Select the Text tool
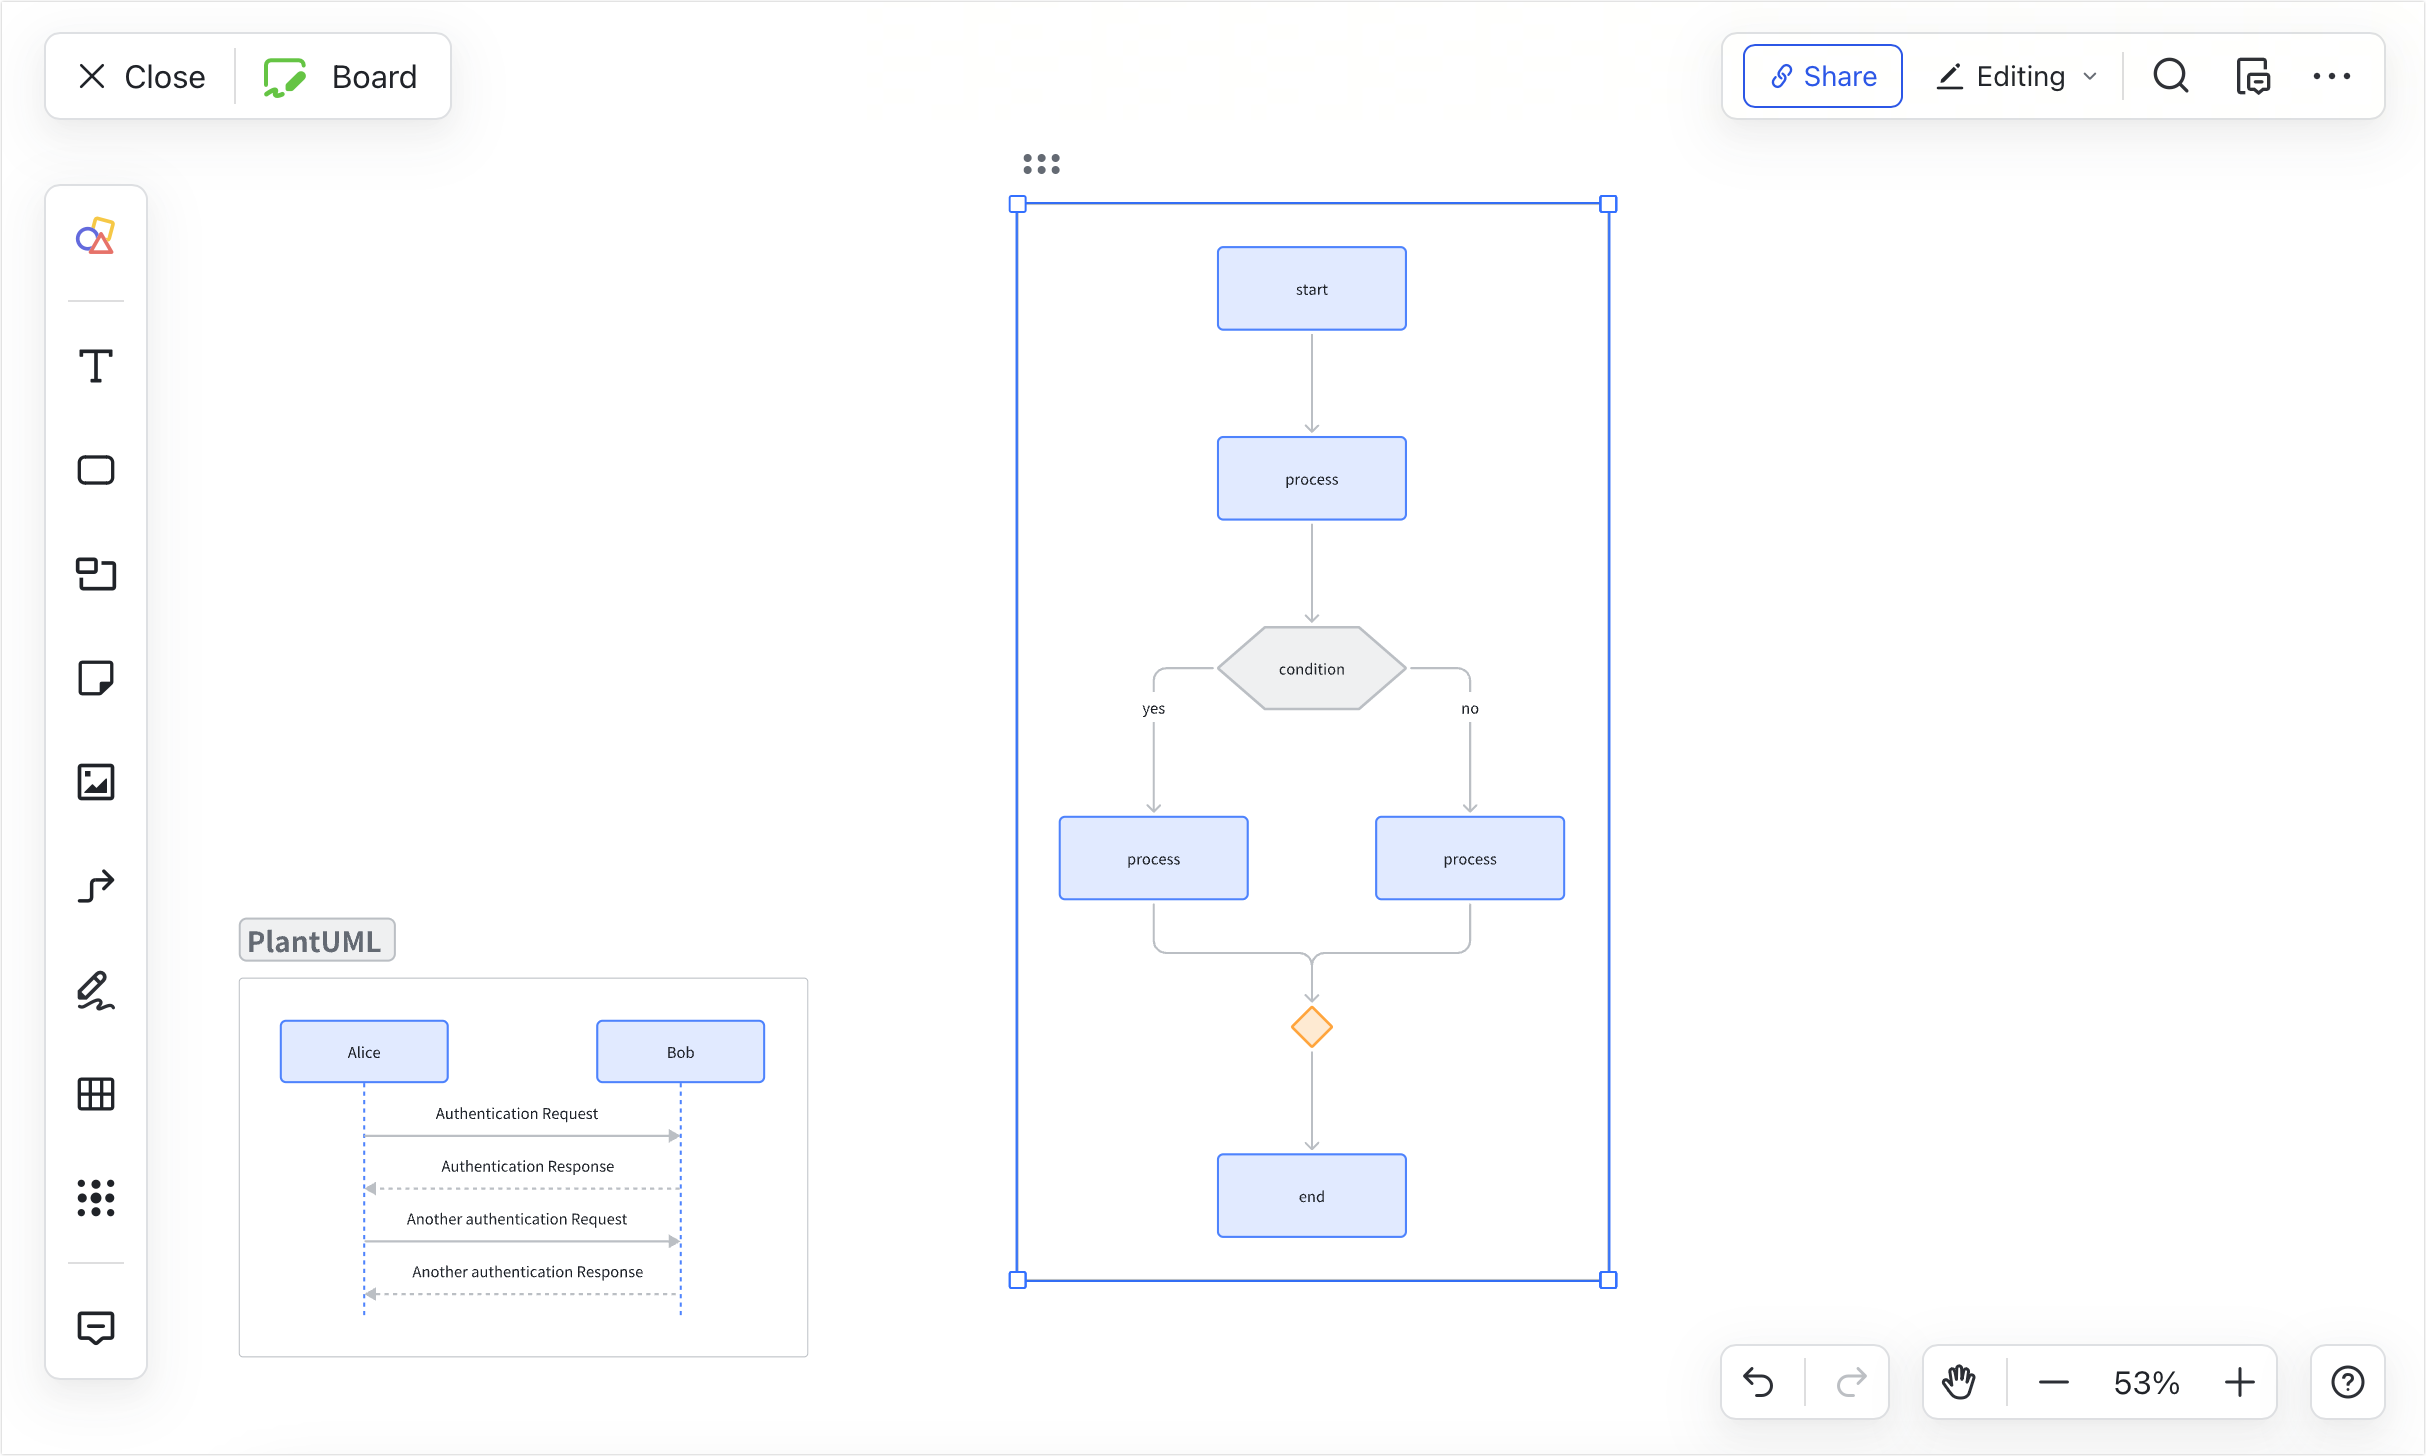 96,366
